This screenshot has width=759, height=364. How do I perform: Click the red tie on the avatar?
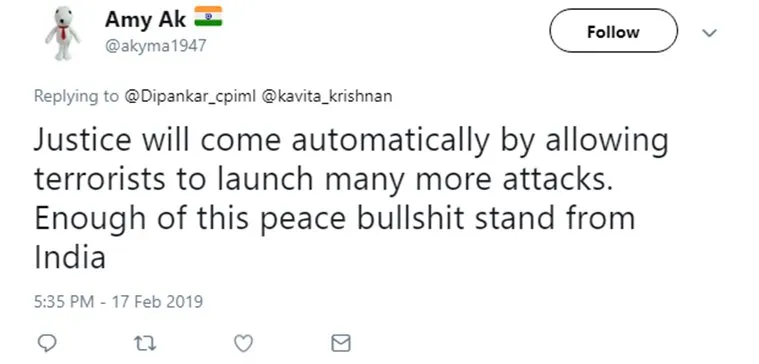coord(63,33)
